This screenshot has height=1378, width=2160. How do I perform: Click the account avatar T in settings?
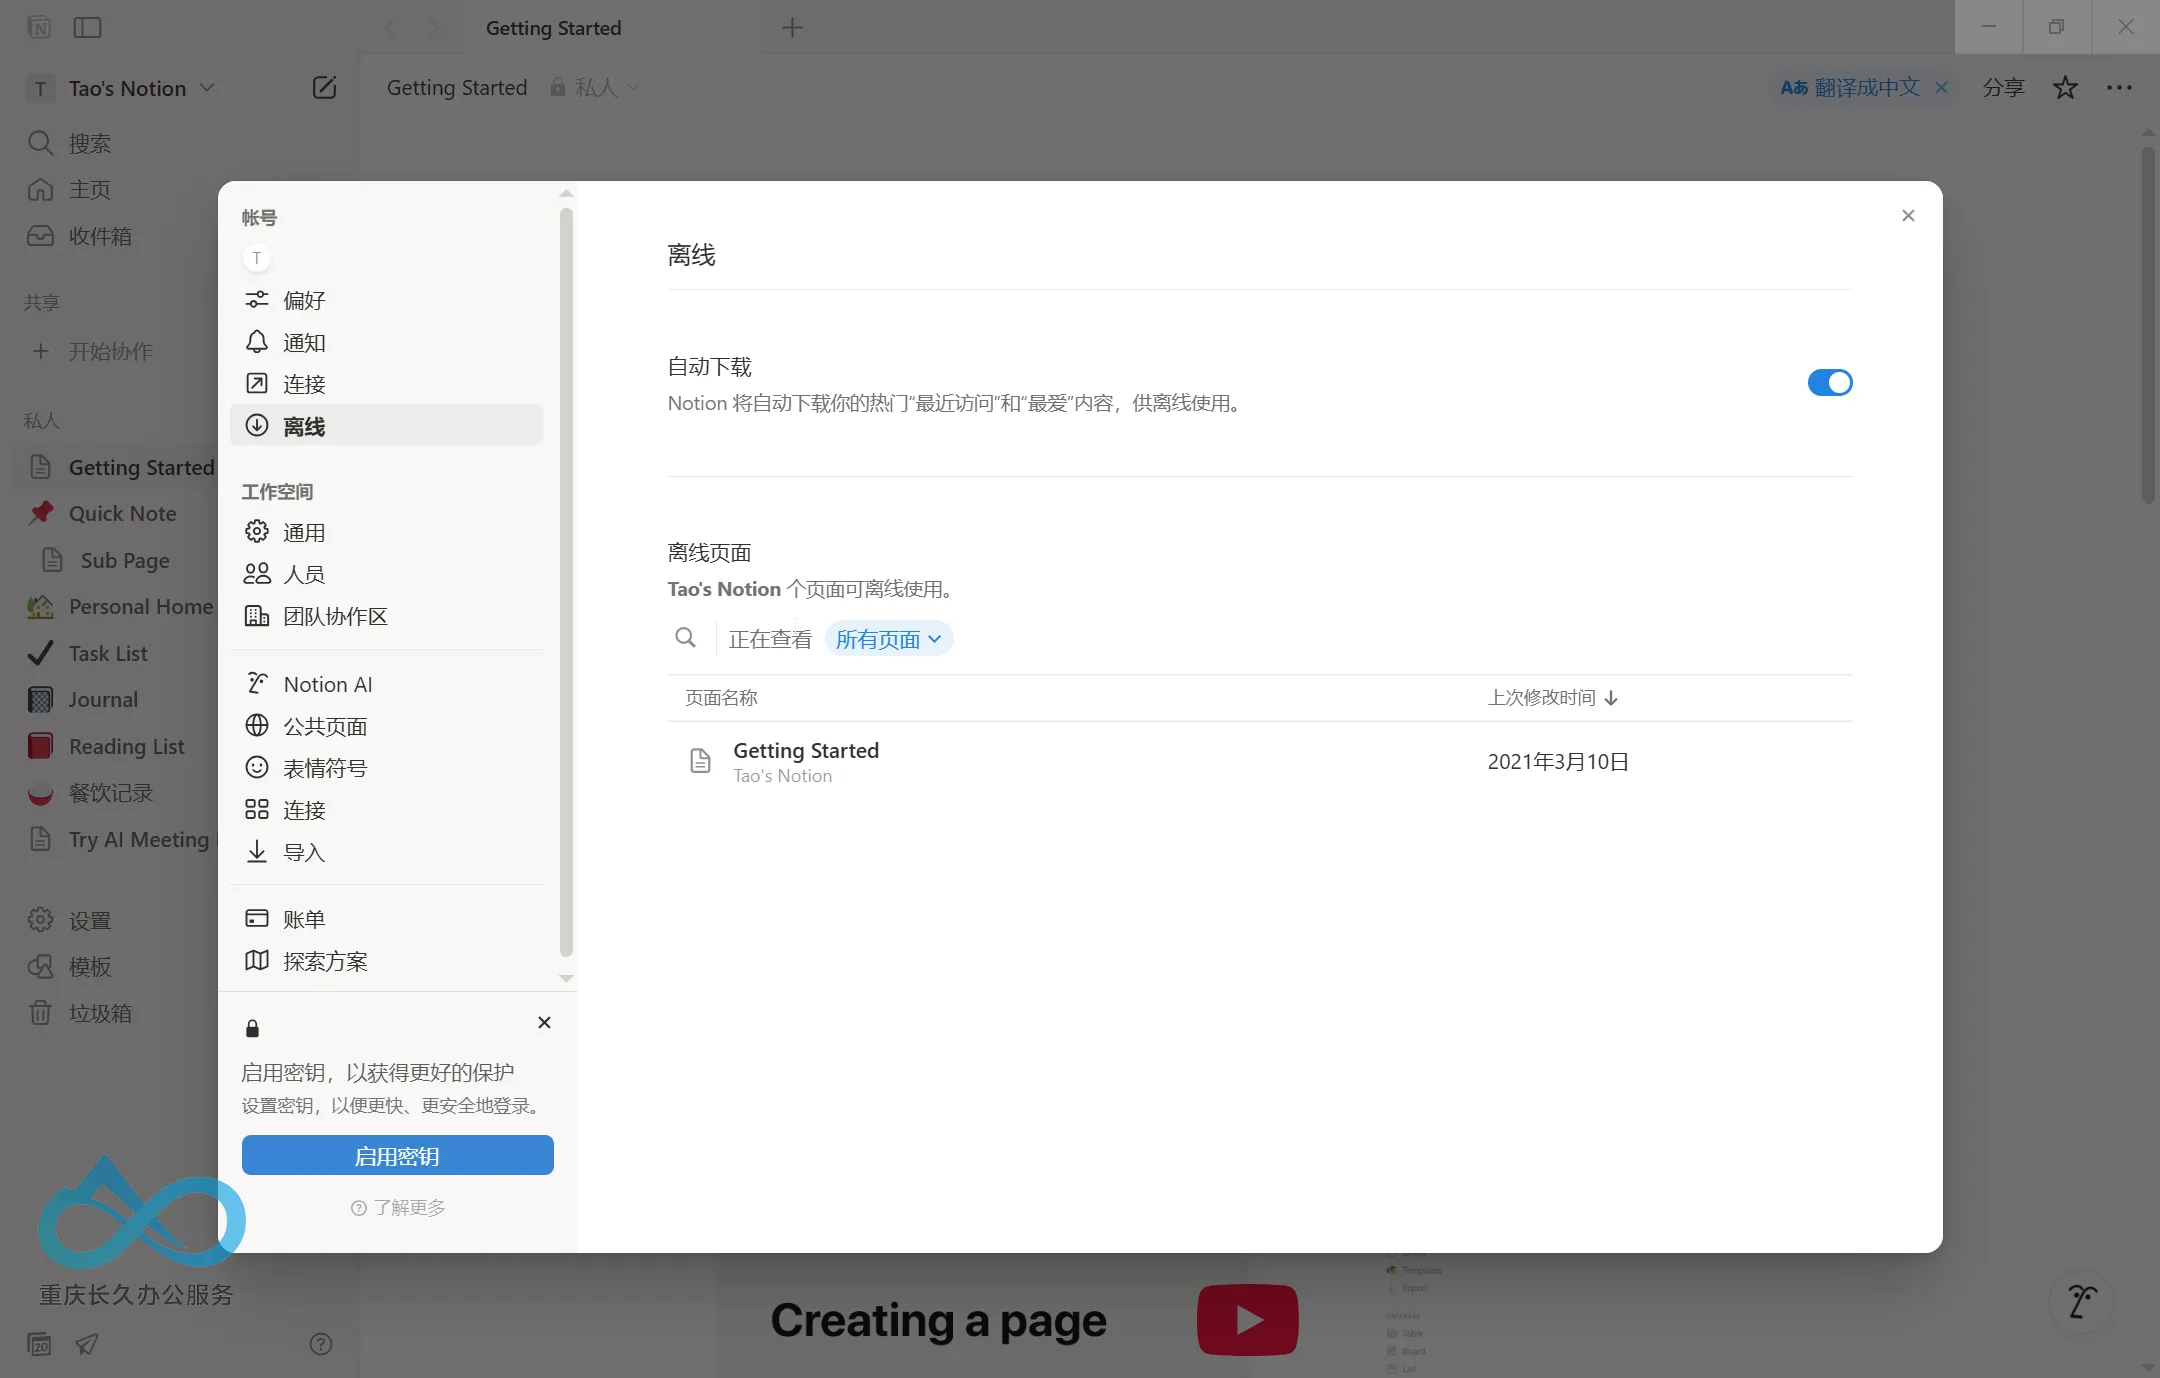pos(257,258)
